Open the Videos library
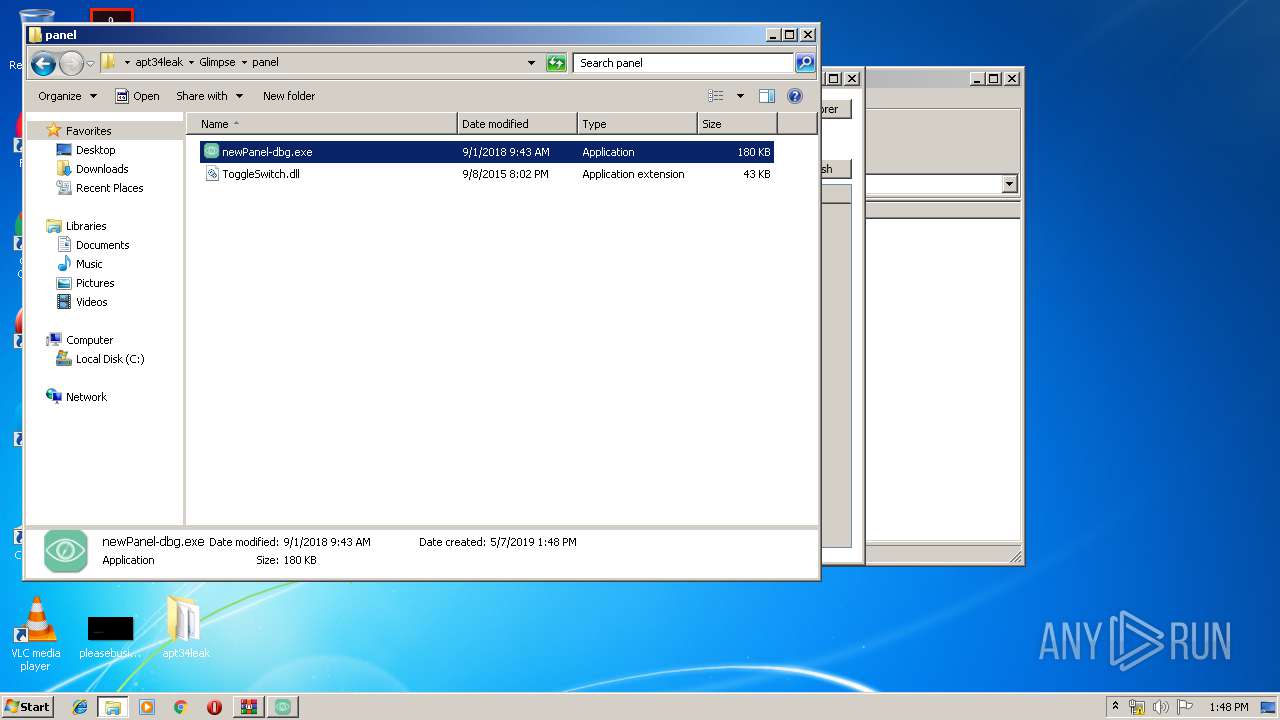Image resolution: width=1280 pixels, height=720 pixels. [x=91, y=302]
